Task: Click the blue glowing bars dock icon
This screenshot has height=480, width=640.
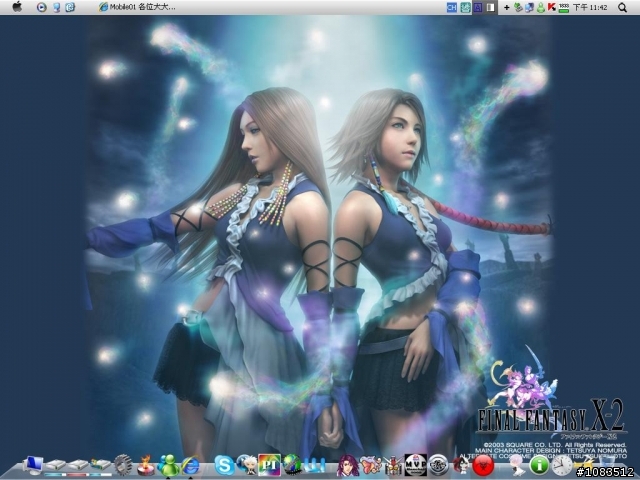Action: 314,465
